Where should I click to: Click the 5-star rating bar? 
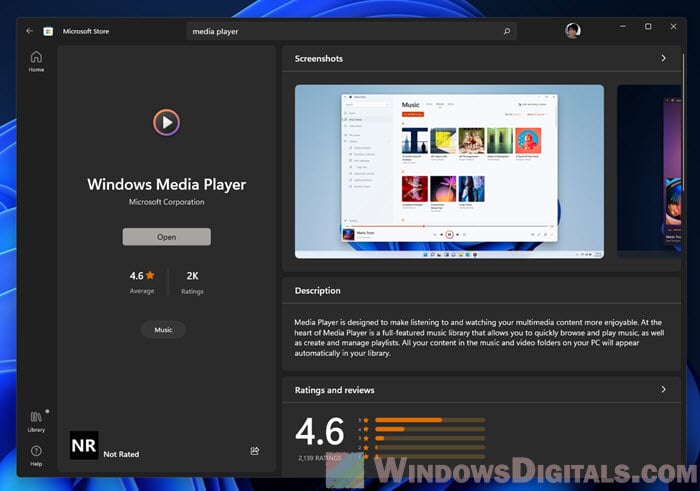(x=430, y=420)
